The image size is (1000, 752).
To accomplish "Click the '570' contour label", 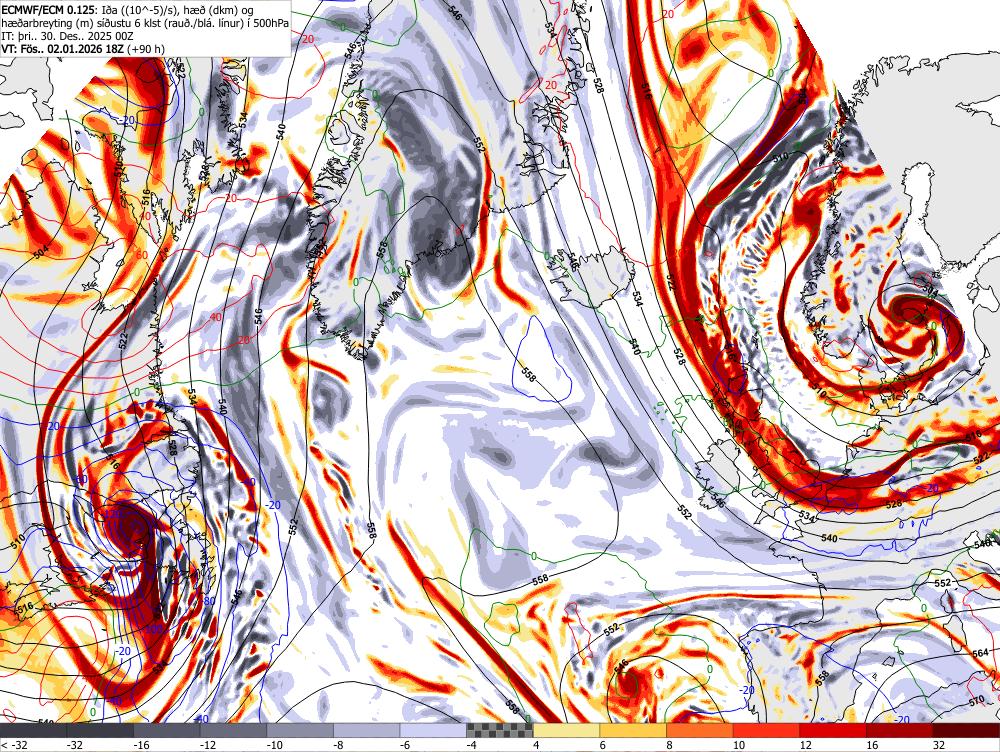I will 976,702.
